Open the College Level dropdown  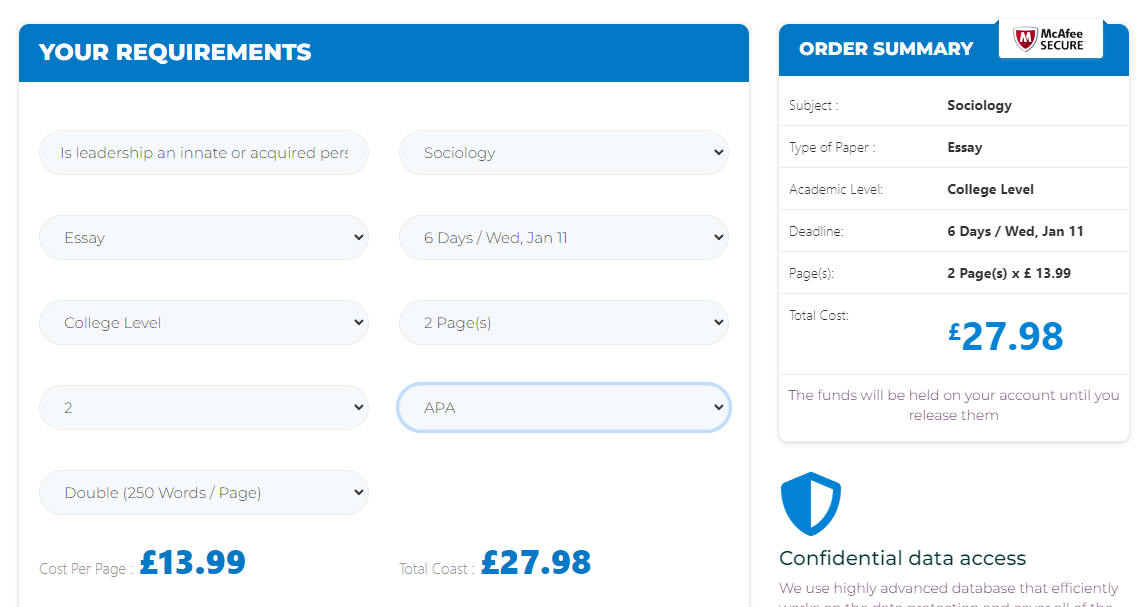click(204, 322)
